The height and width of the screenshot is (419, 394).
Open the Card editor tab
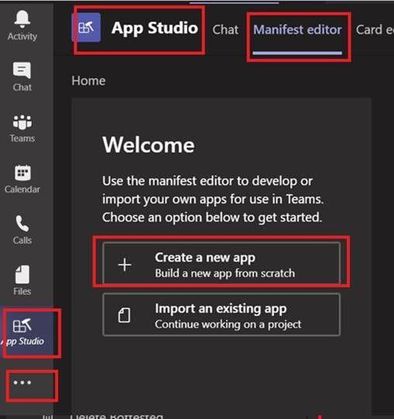pos(375,30)
